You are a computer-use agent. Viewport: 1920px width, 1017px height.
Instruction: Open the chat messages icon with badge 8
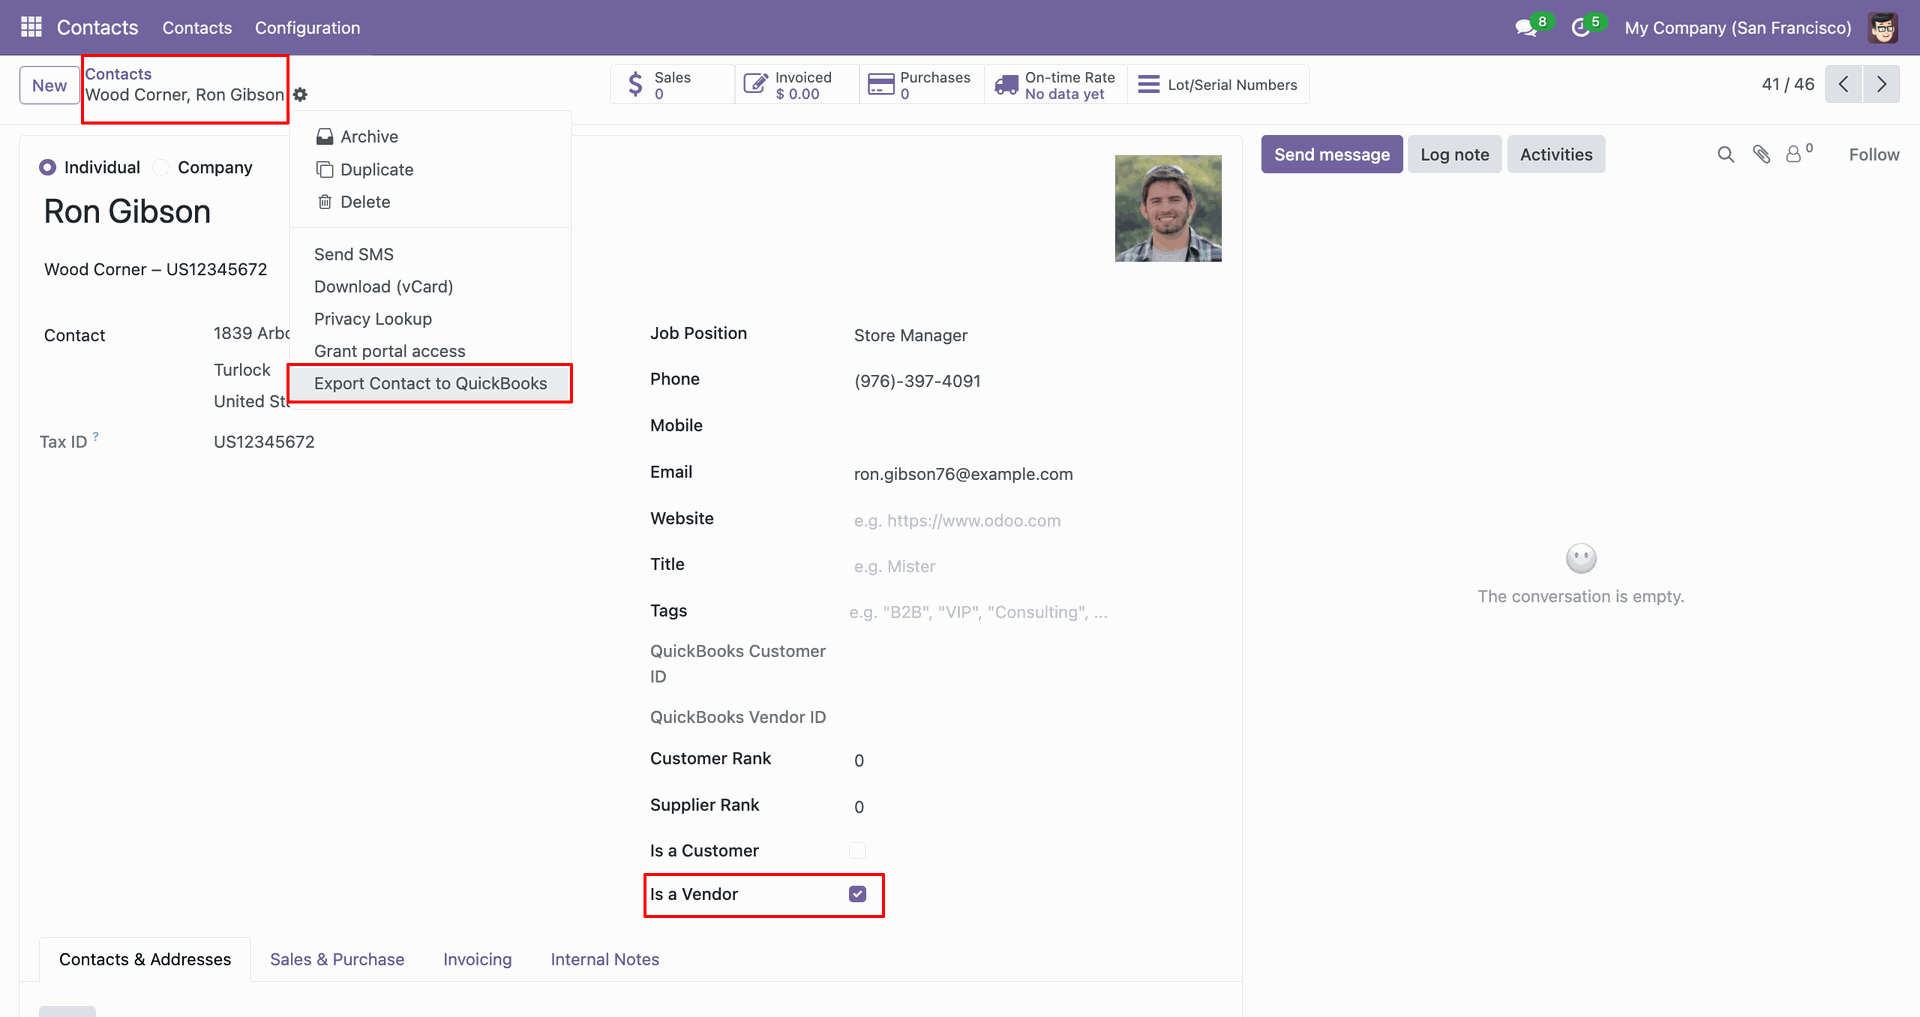pos(1526,28)
